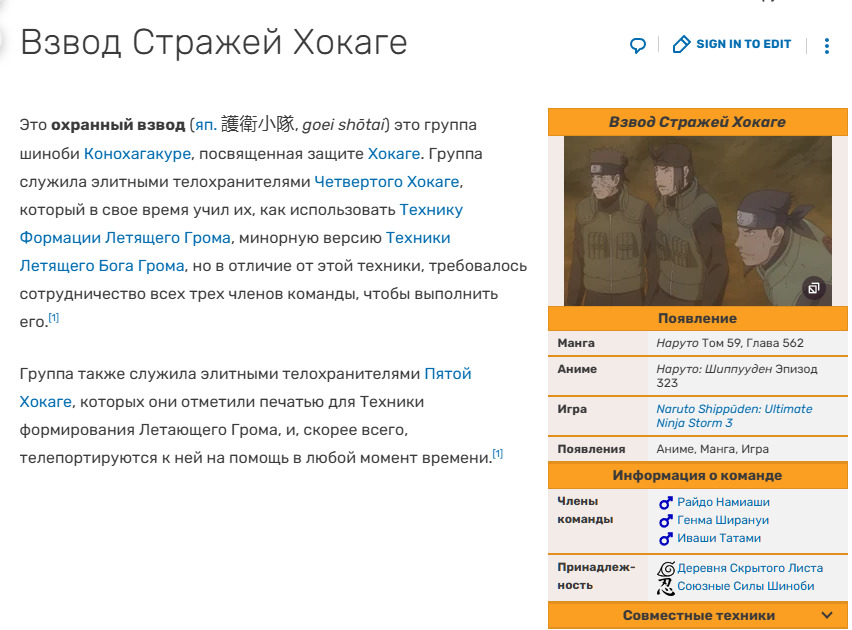Viewport: 852px width, 630px height.
Task: Open the article comments speech bubble icon
Action: tap(638, 45)
